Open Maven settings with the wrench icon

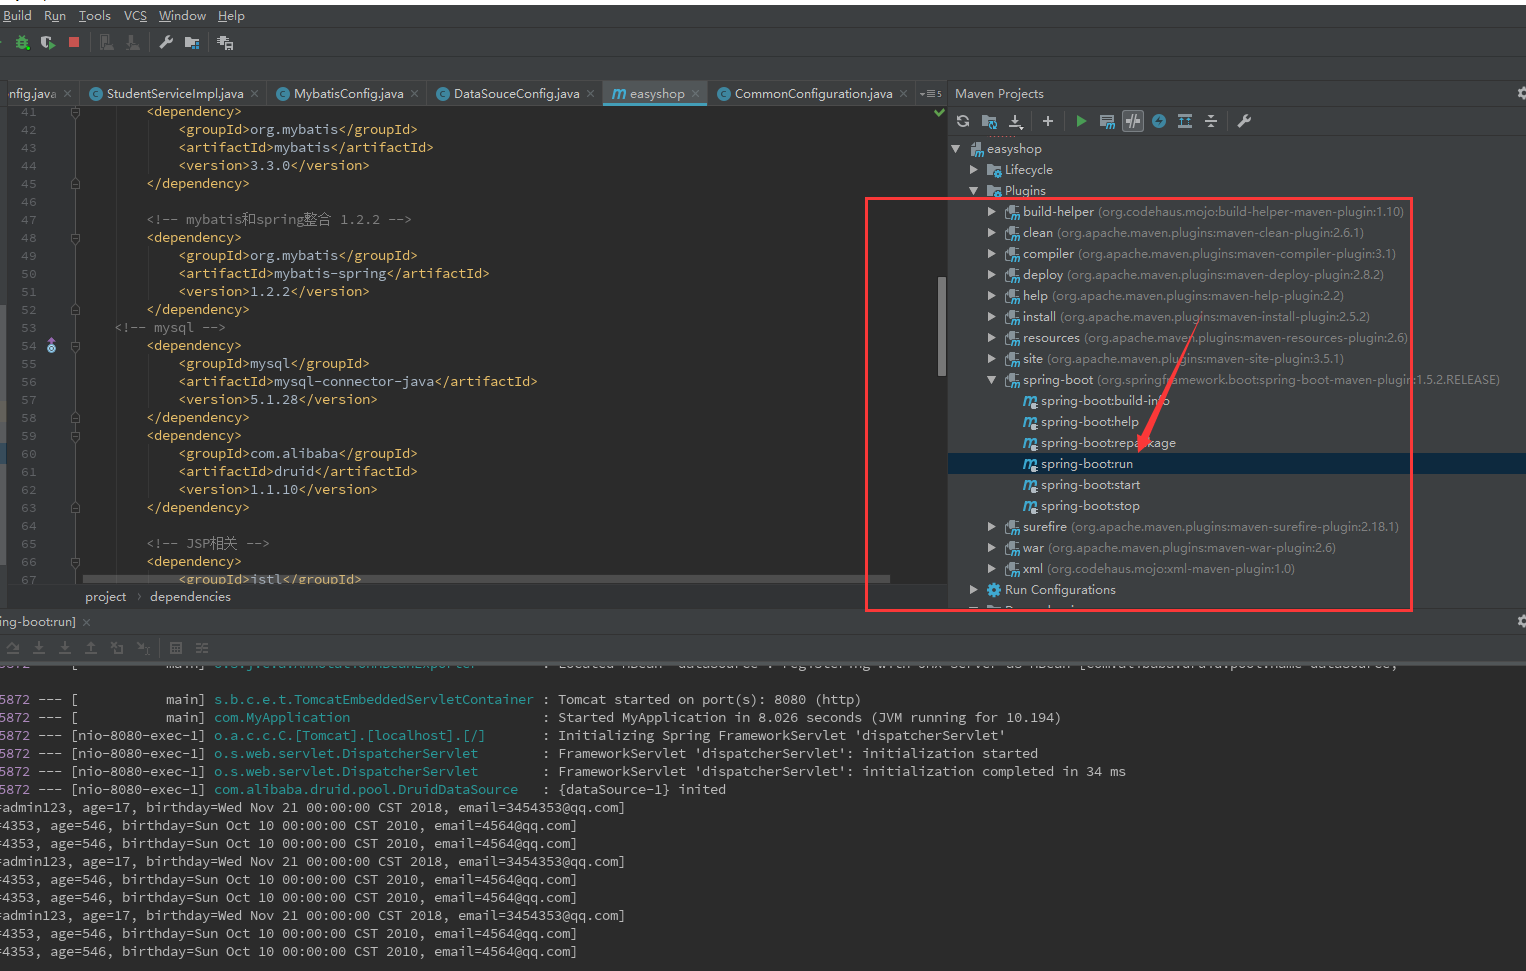pos(1243,121)
